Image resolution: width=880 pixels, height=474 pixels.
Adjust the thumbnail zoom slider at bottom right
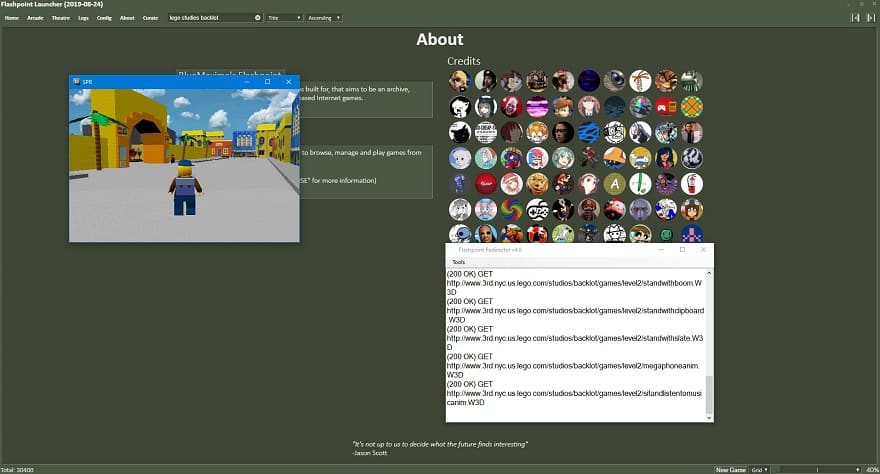click(x=817, y=470)
